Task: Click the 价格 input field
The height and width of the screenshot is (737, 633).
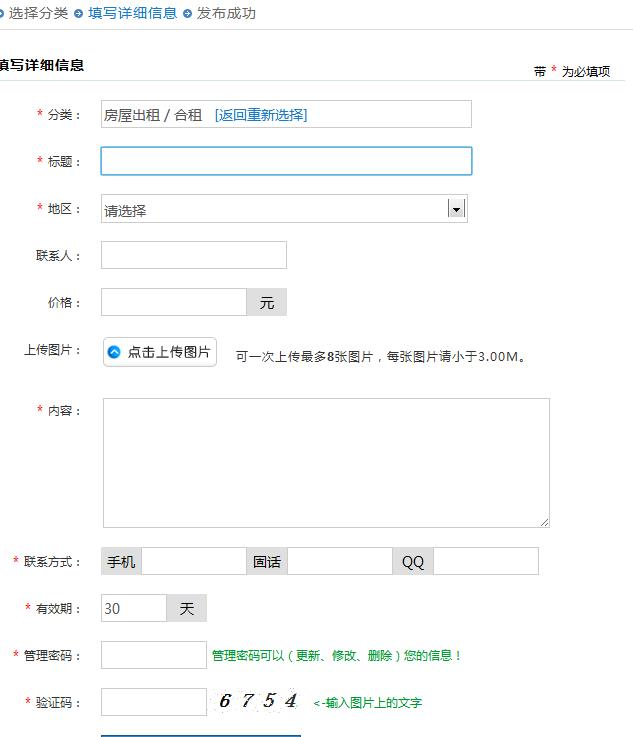Action: (x=173, y=302)
